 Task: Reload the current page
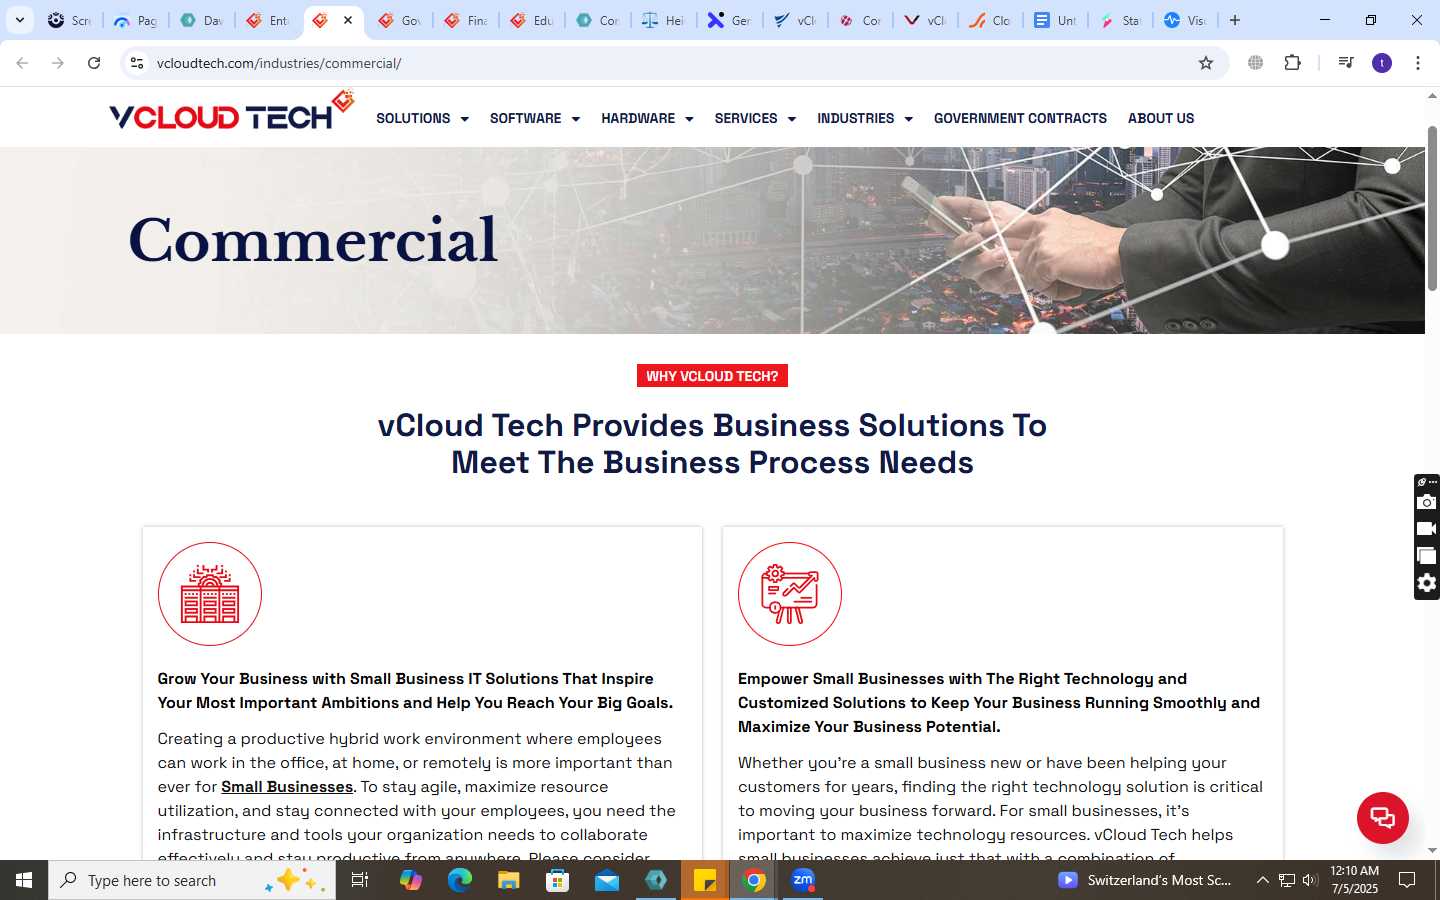94,63
